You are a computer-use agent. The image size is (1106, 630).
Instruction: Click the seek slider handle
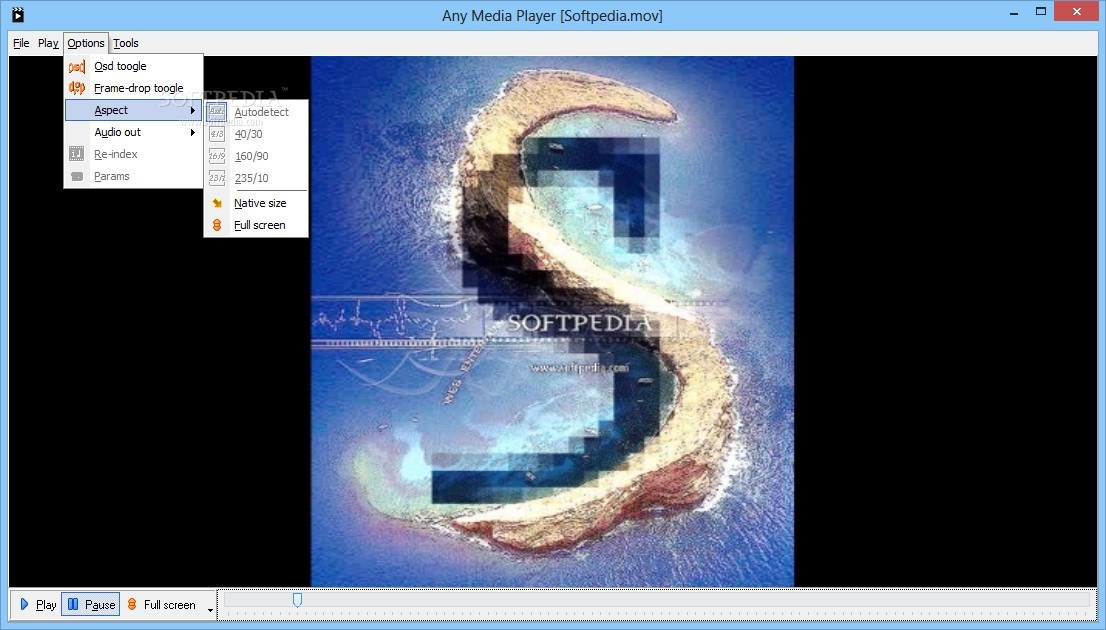pos(298,600)
